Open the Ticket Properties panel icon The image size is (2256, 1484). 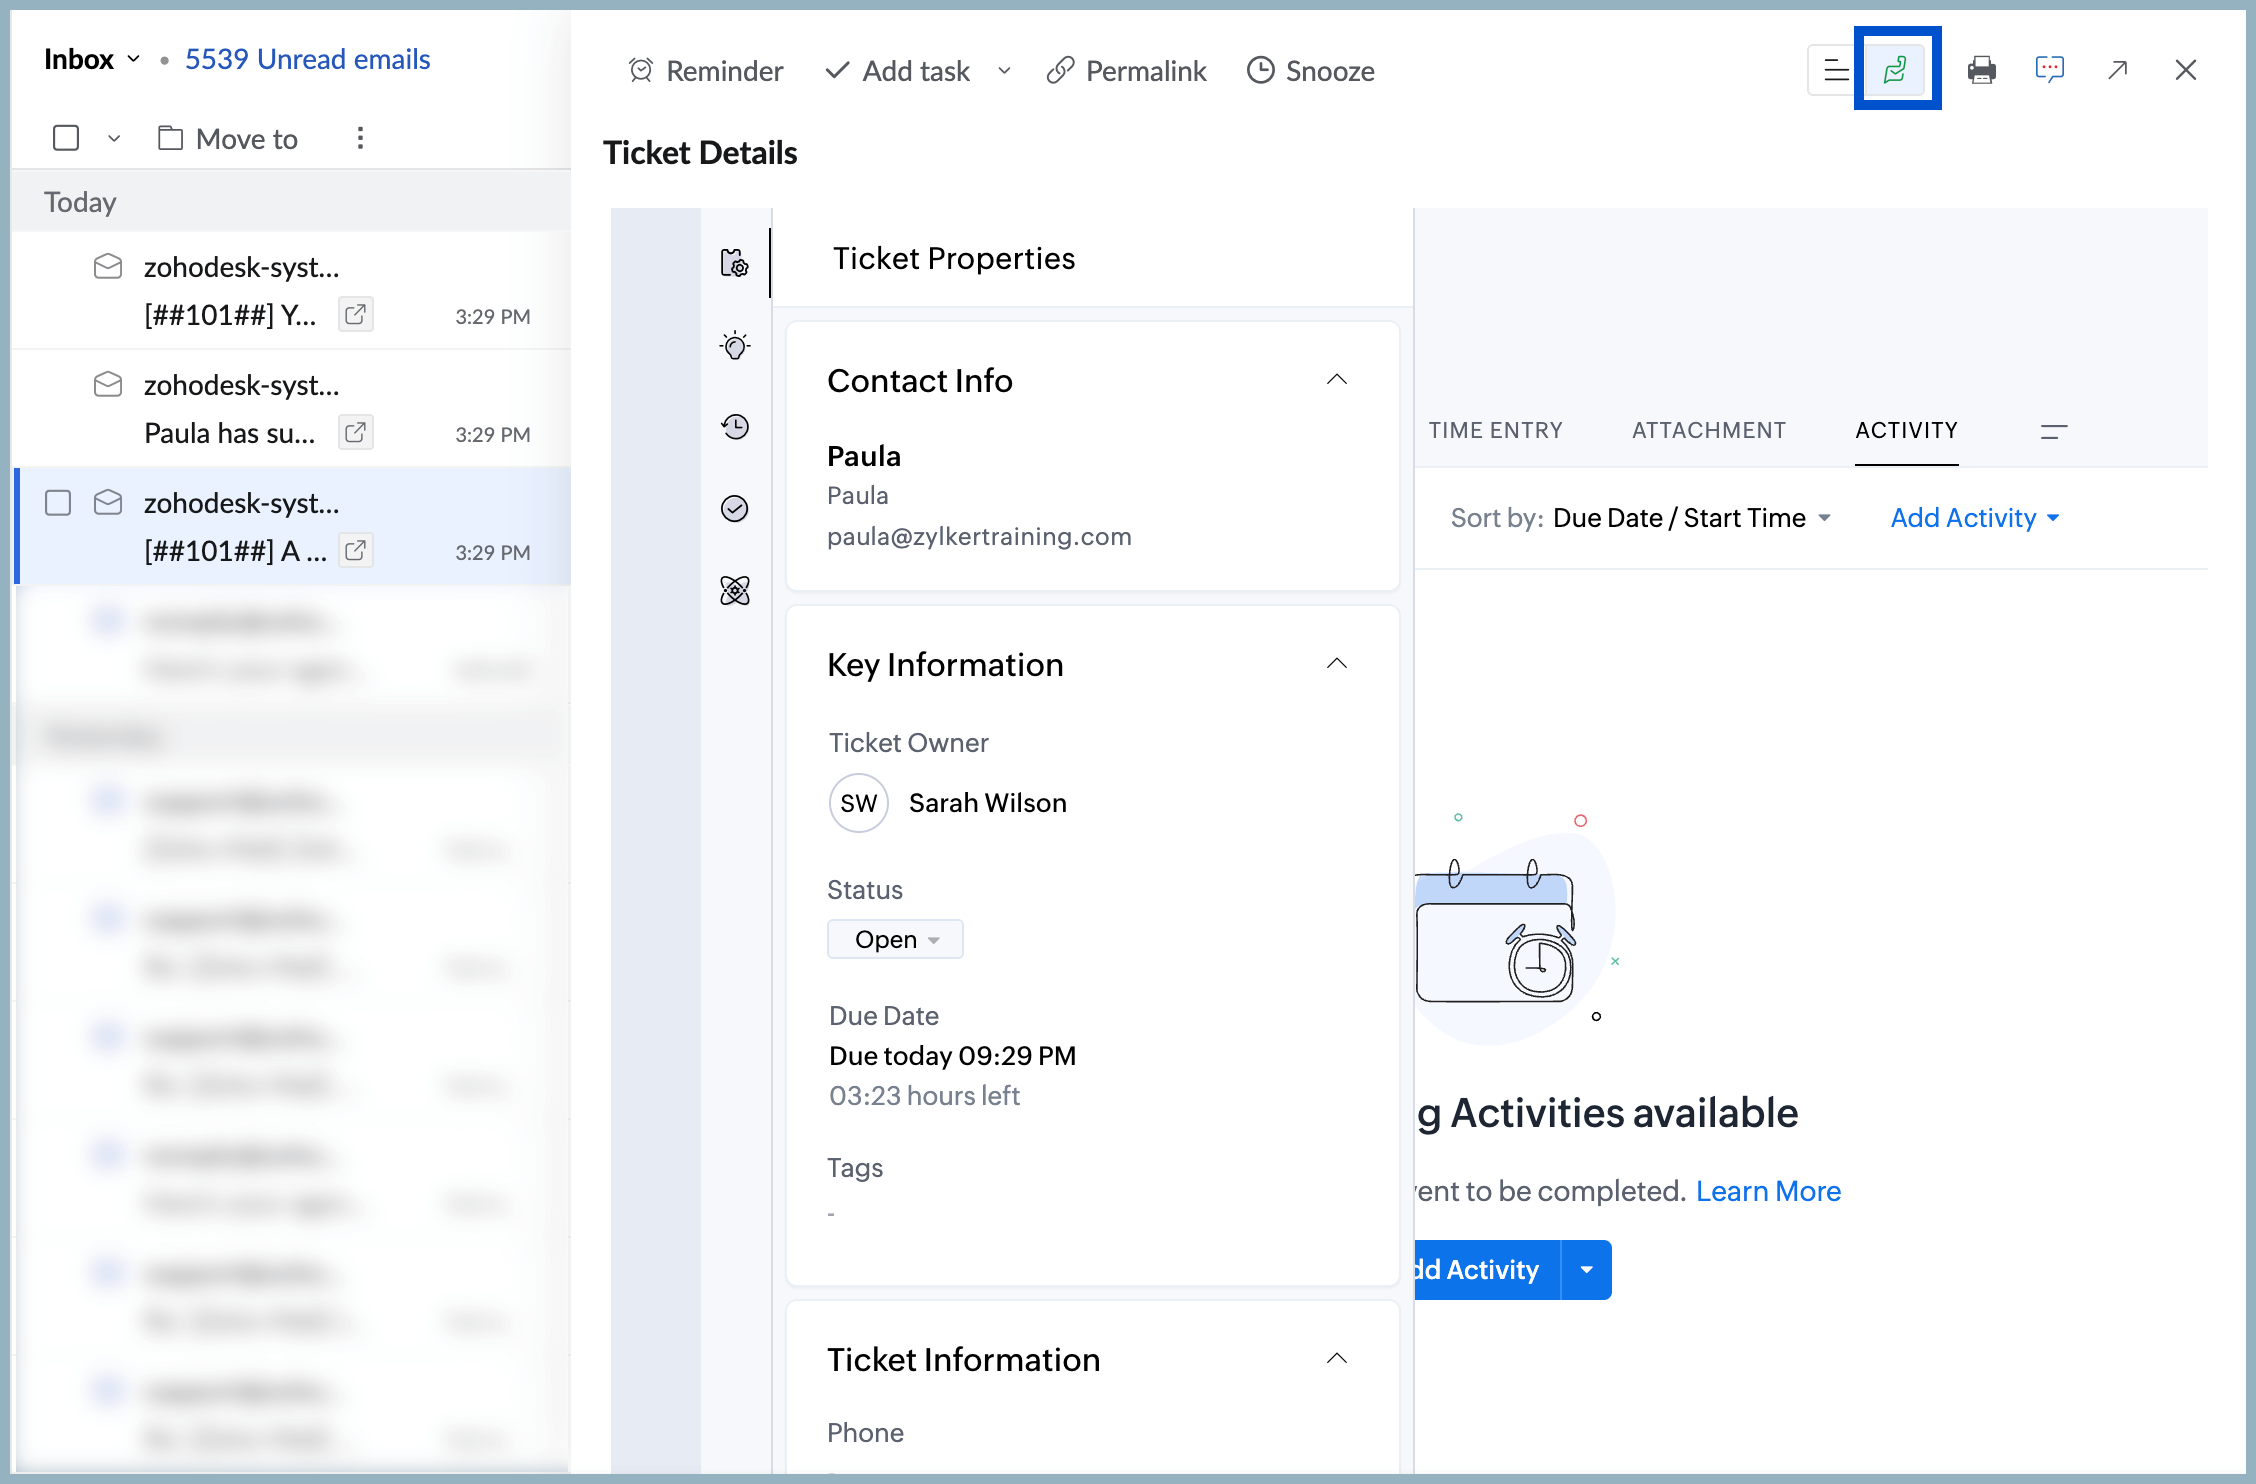click(735, 263)
